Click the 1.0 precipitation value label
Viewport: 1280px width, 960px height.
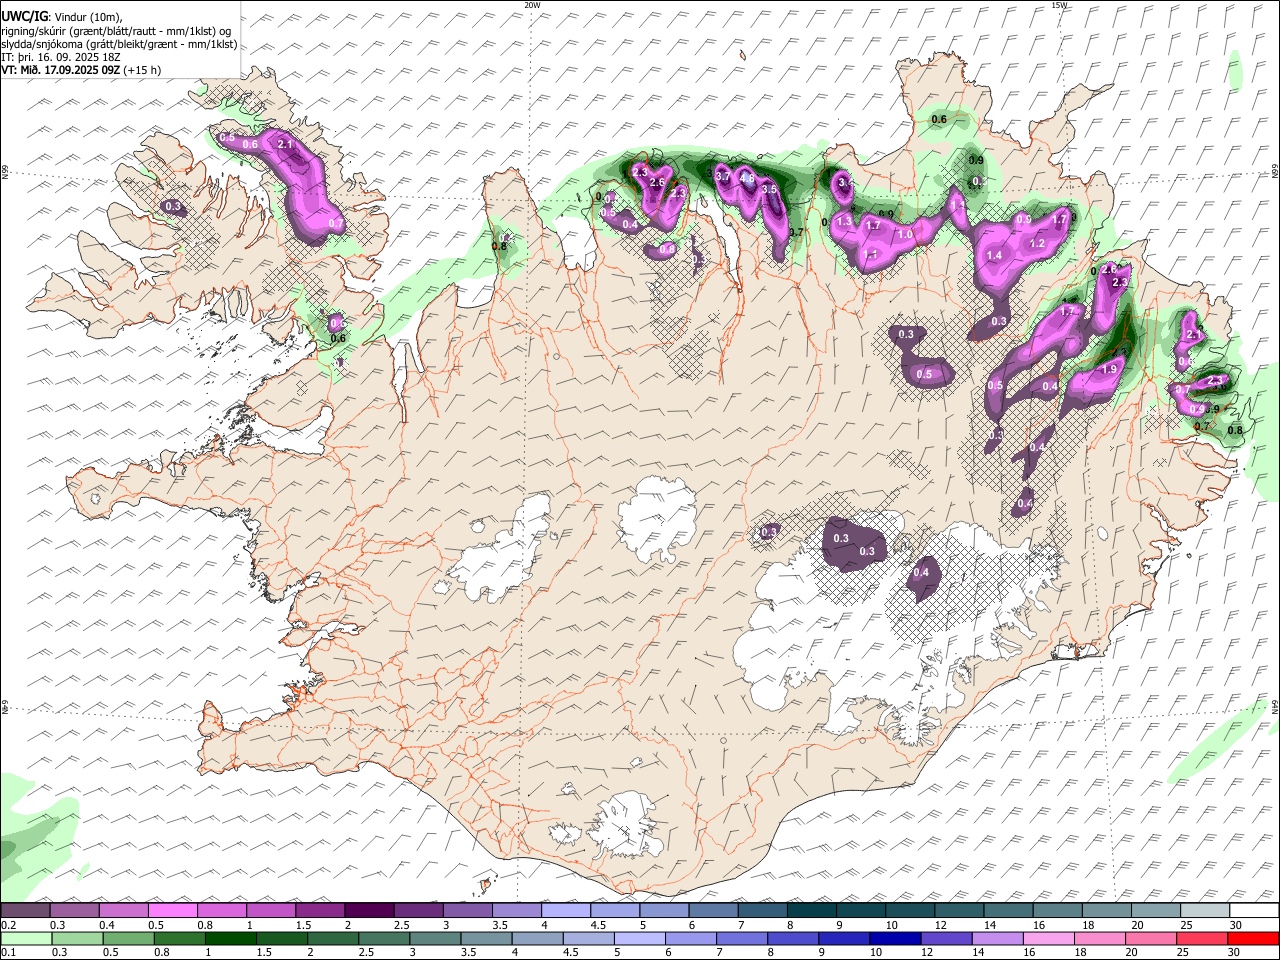pyautogui.click(x=905, y=234)
